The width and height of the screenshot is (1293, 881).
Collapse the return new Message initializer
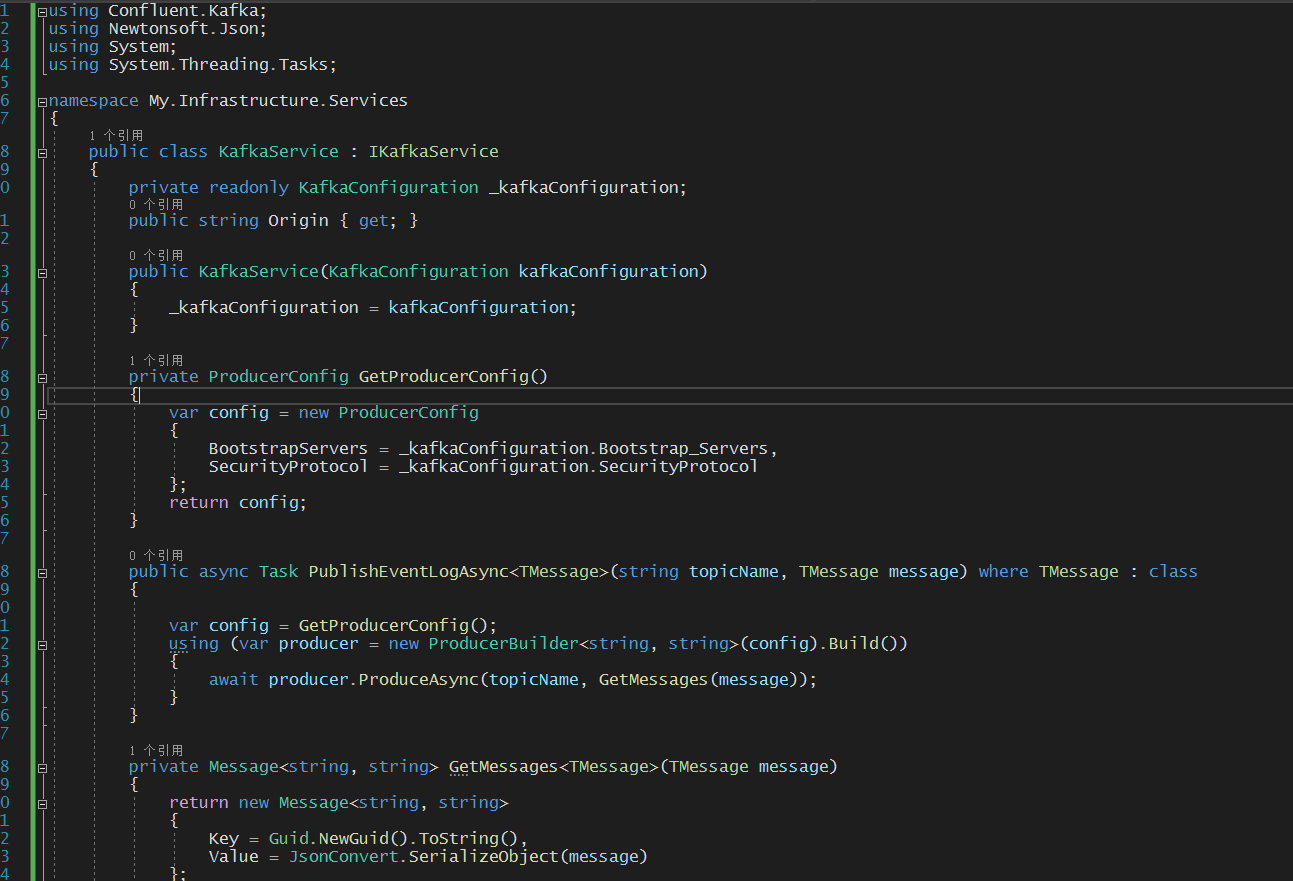pos(42,803)
